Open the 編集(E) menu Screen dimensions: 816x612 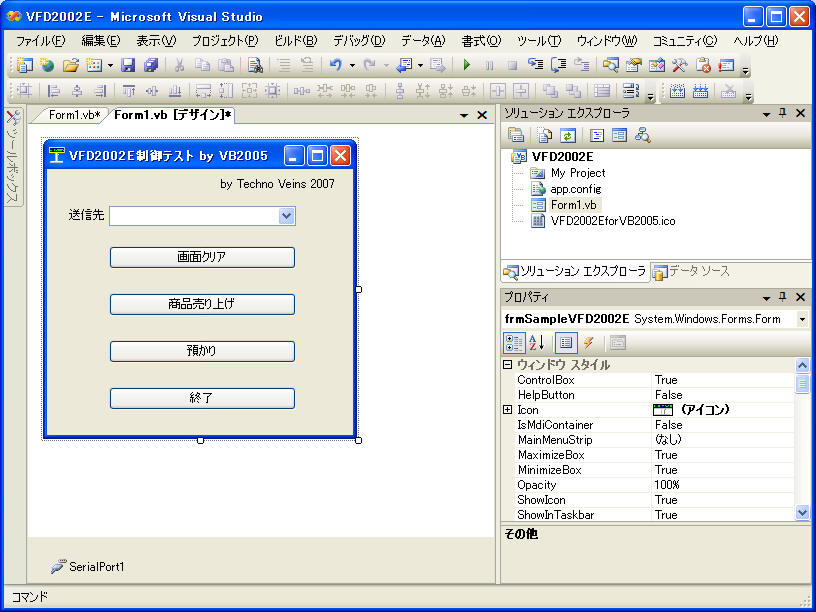coord(101,41)
